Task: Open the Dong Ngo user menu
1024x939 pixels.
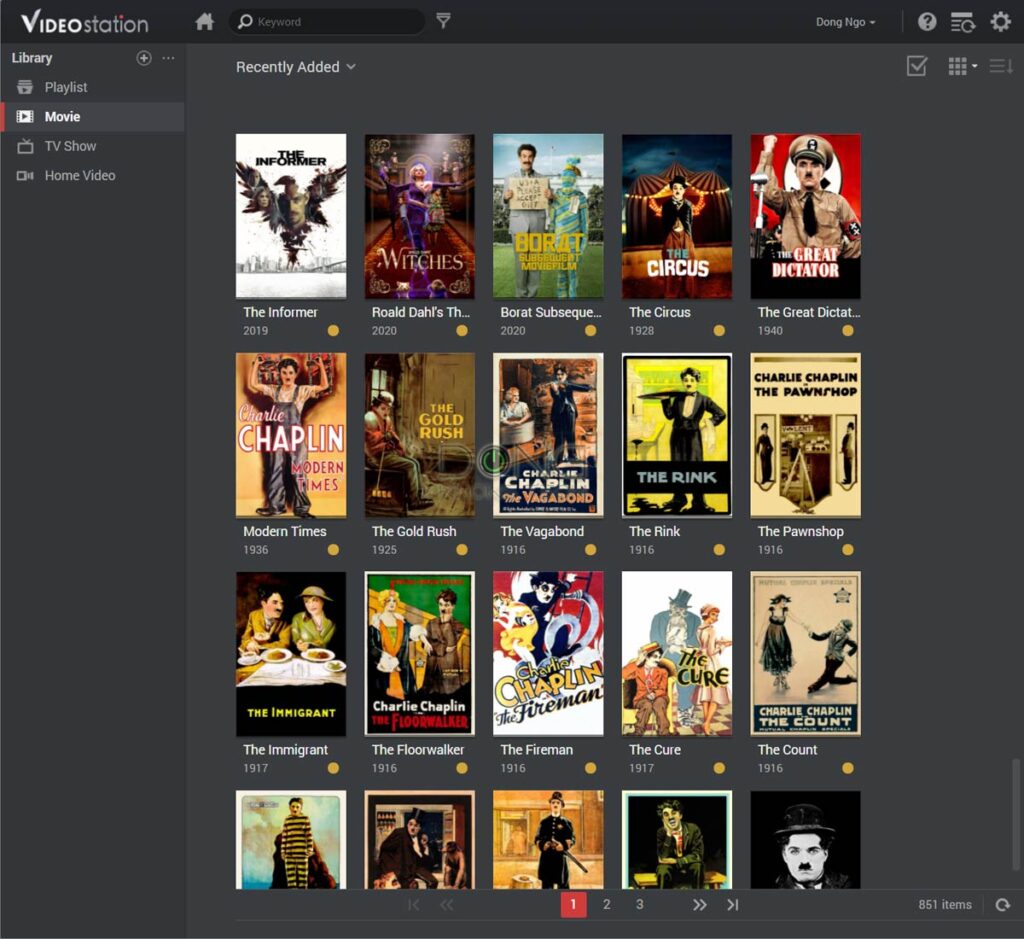Action: (845, 22)
